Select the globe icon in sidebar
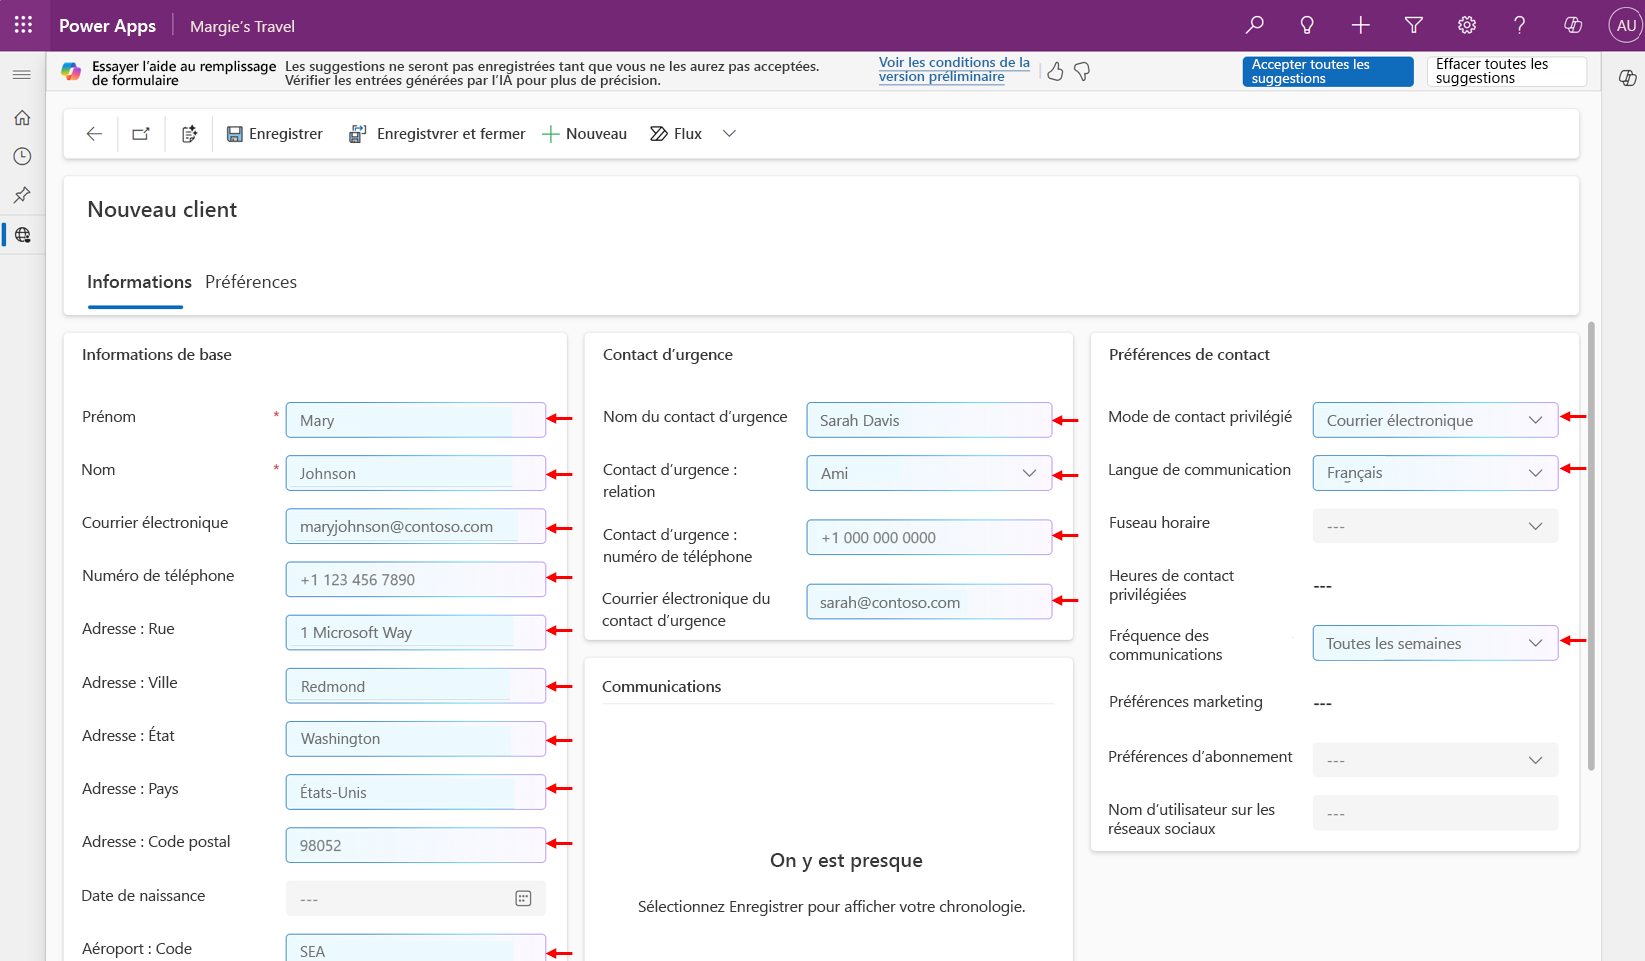The image size is (1645, 961). click(22, 235)
